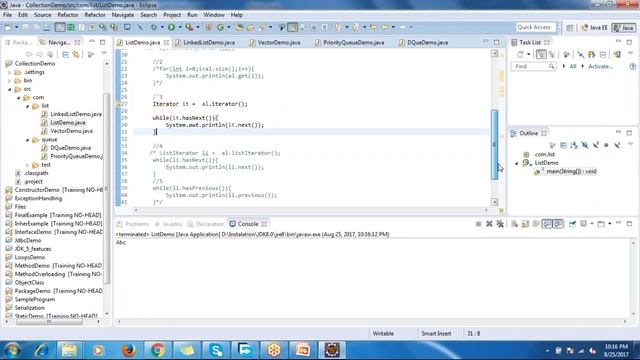This screenshot has width=640, height=360.
Task: Click the Open Type icon in toolbar
Action: 240,27
